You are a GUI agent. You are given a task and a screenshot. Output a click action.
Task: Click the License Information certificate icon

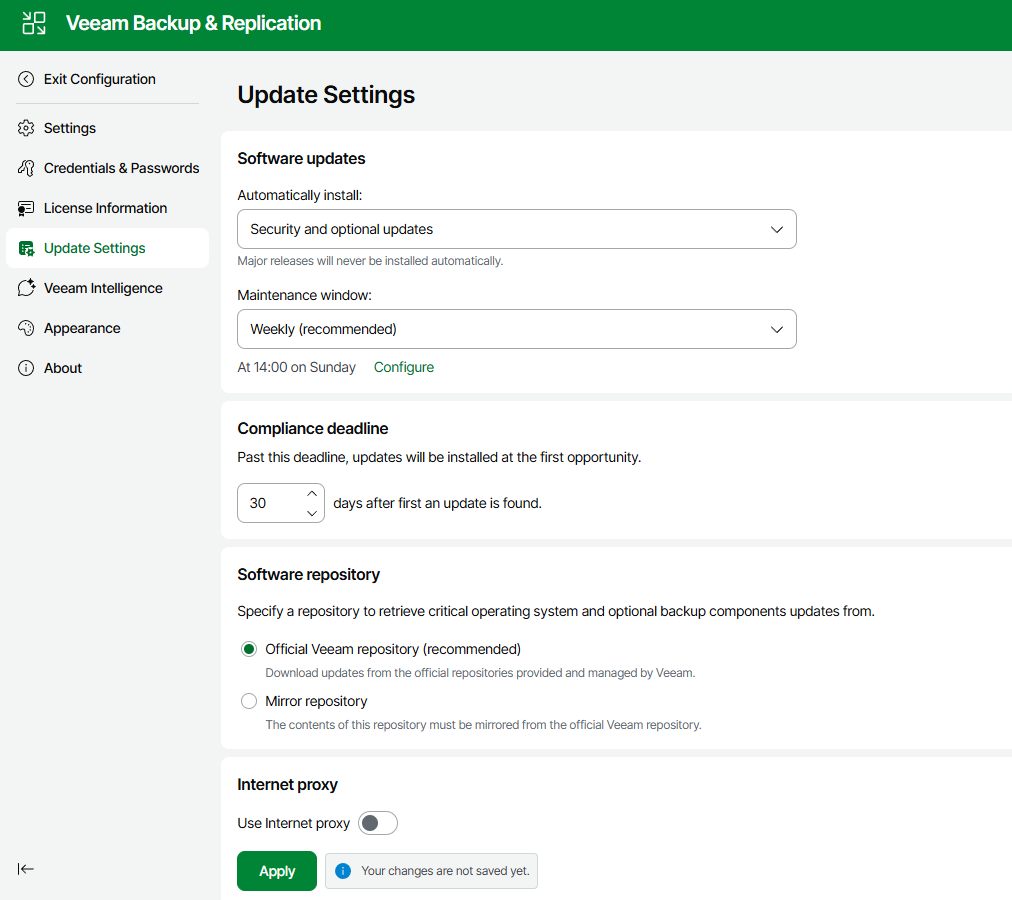(x=26, y=208)
